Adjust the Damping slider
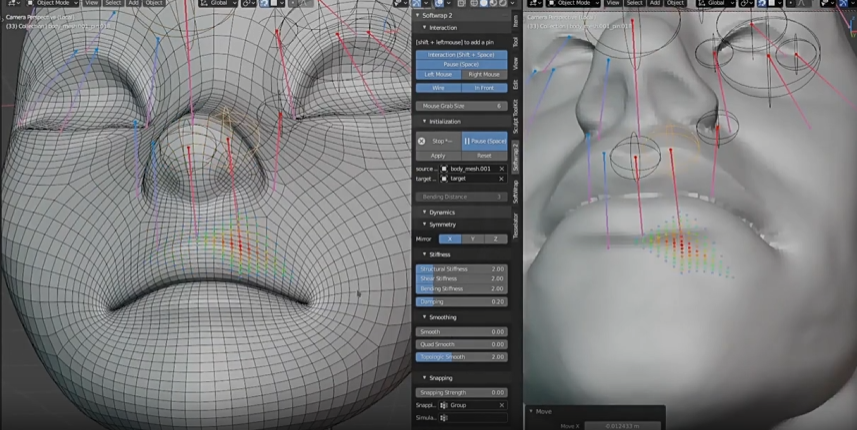This screenshot has height=430, width=857. coord(461,301)
